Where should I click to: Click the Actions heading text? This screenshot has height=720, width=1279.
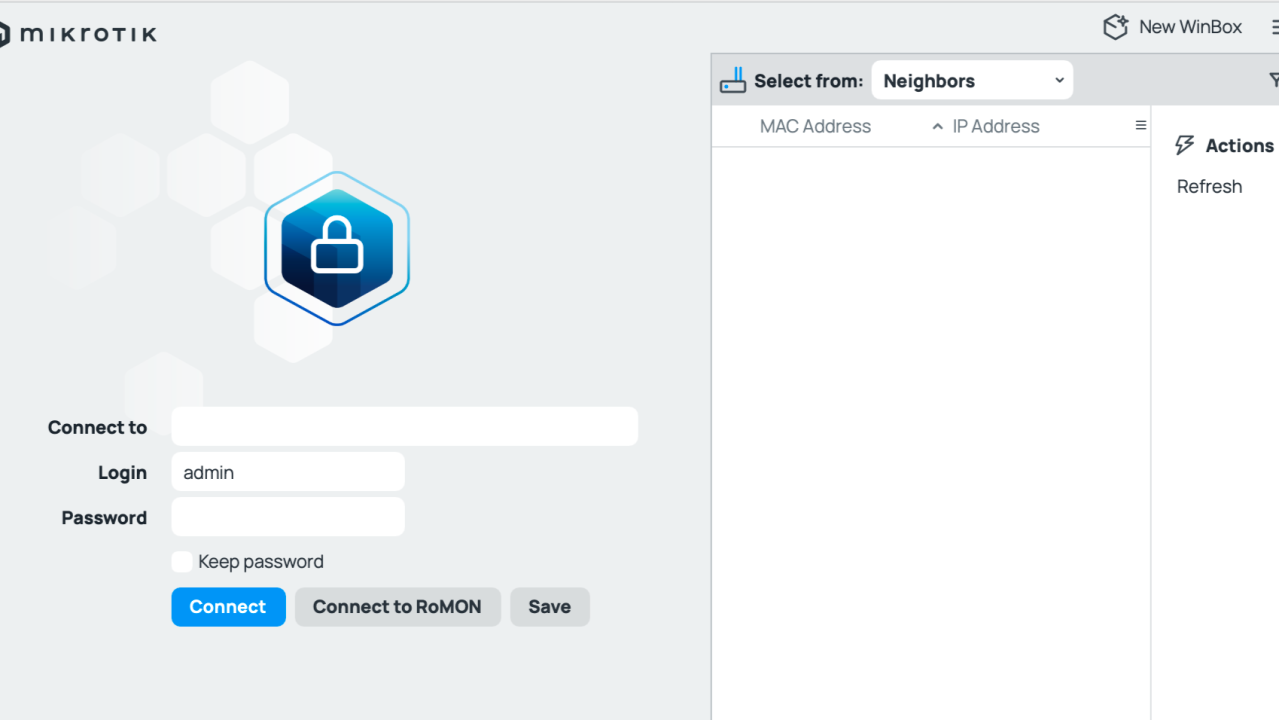pos(1239,146)
